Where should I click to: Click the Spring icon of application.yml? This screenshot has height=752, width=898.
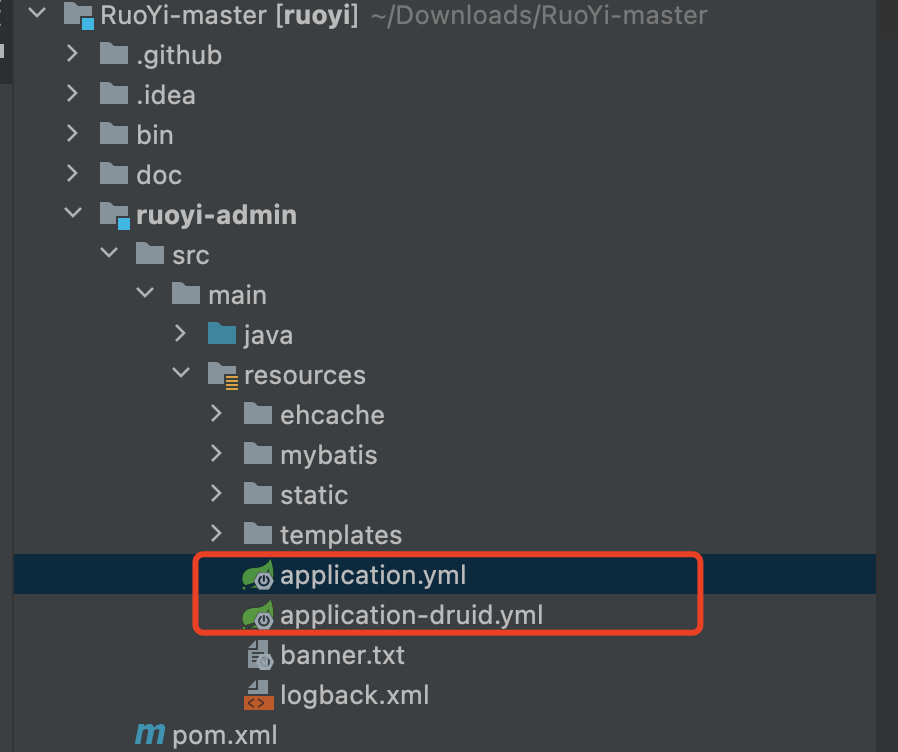(x=258, y=575)
